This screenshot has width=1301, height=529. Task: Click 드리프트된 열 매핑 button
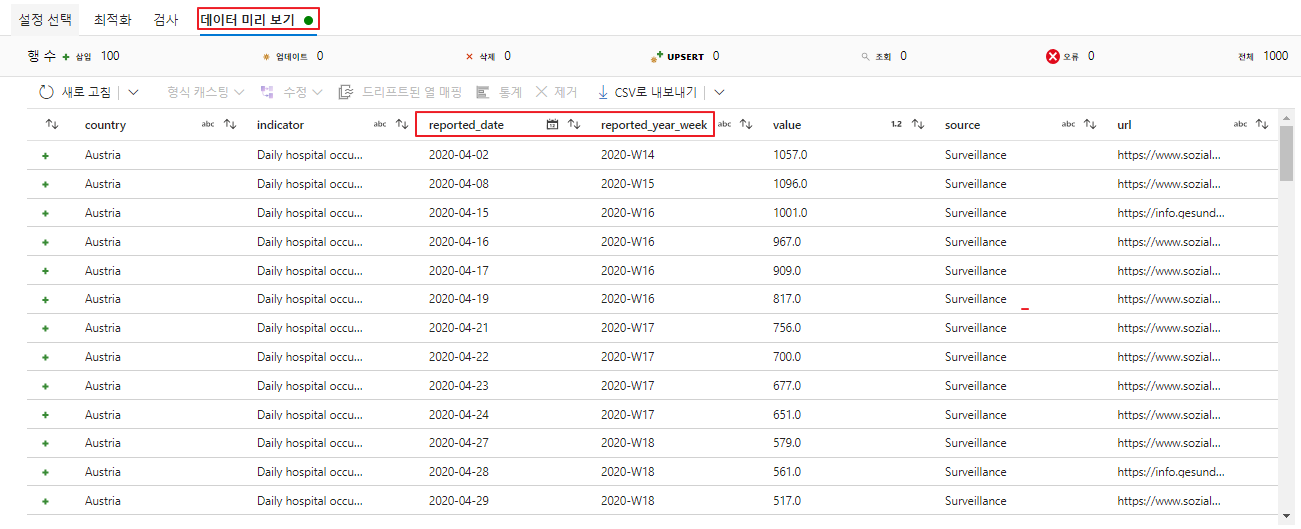pyautogui.click(x=400, y=92)
